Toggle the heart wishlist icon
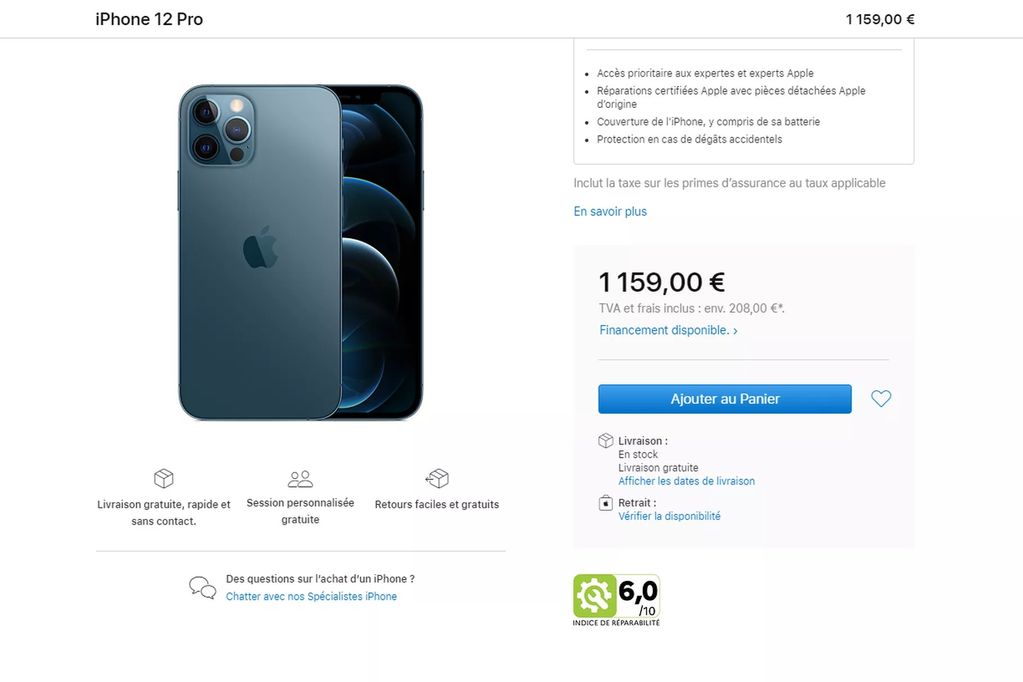 tap(881, 398)
